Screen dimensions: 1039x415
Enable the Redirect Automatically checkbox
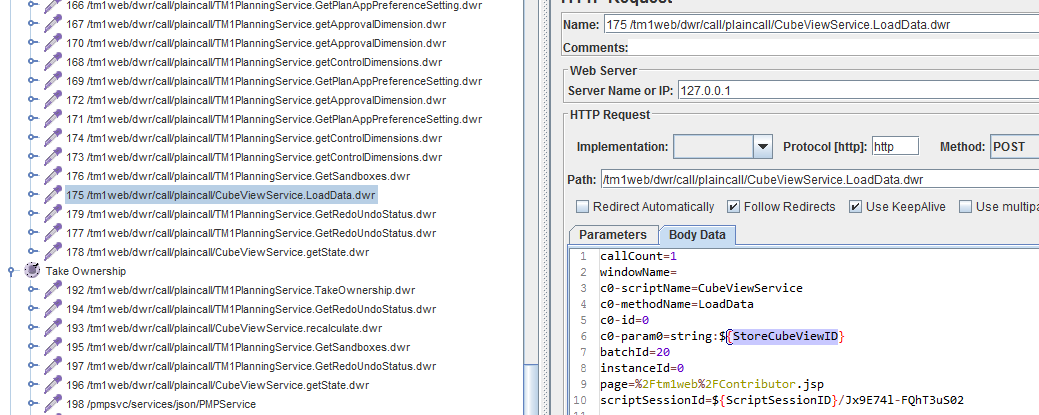582,207
